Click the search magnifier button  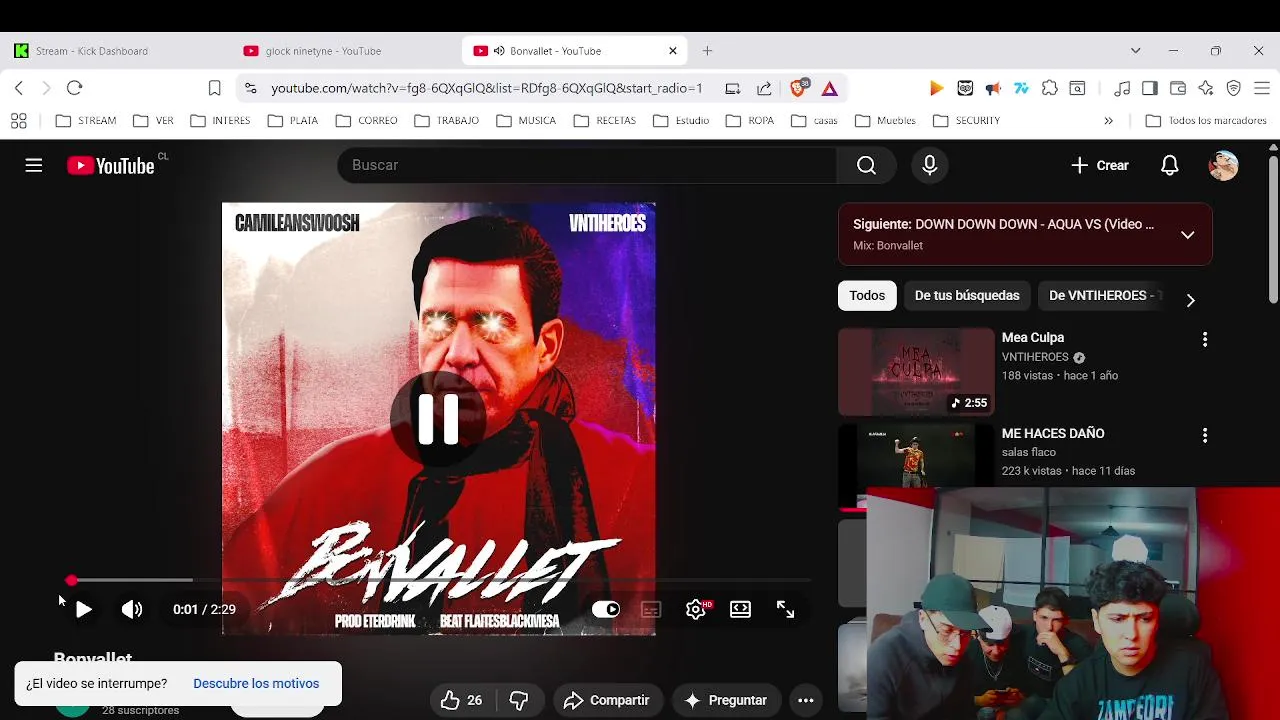866,166
